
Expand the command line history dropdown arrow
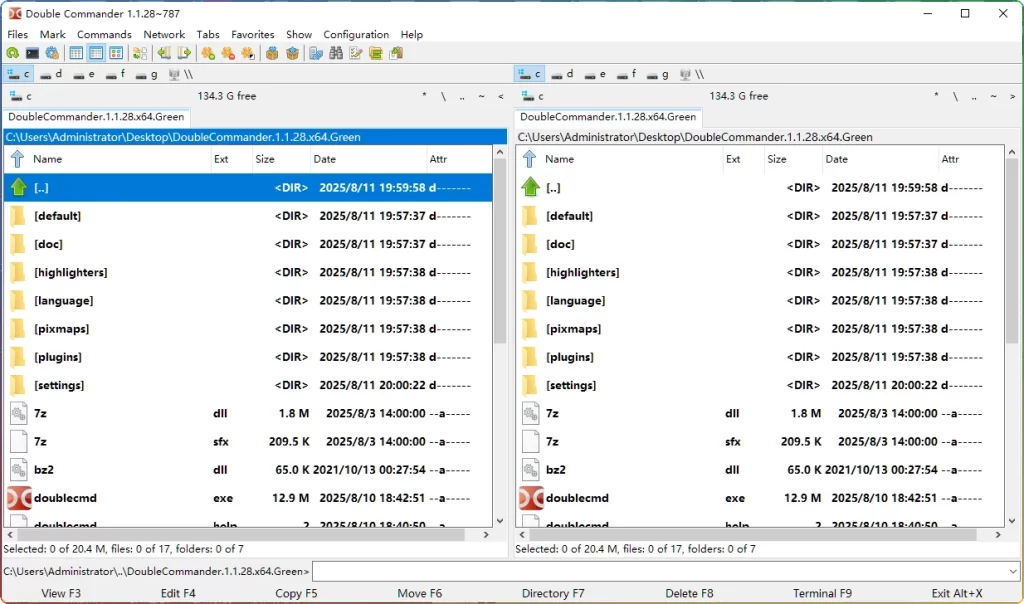point(1012,571)
